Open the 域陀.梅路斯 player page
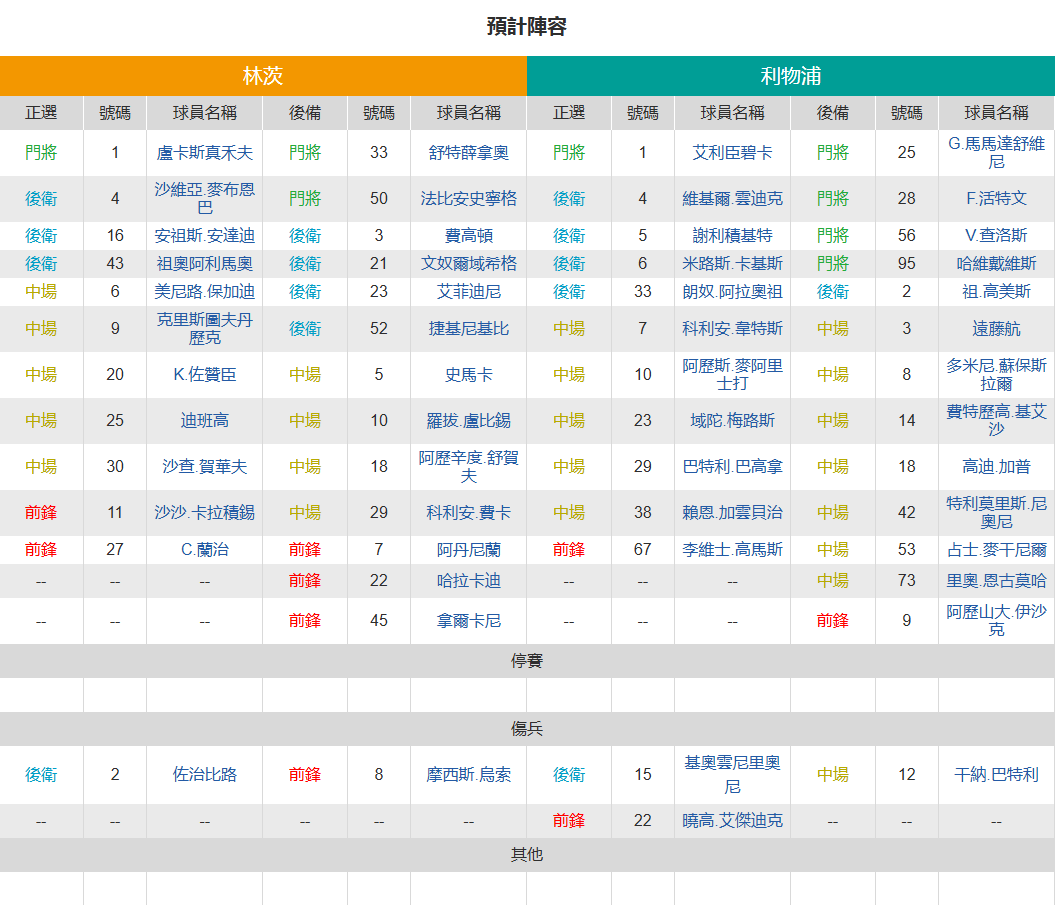This screenshot has width=1055, height=905. (x=732, y=421)
